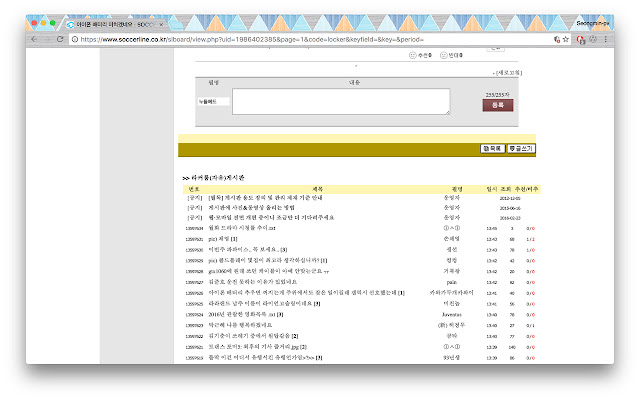This screenshot has width=640, height=400.
Task: Reload the page with the refresh icon
Action: point(60,39)
